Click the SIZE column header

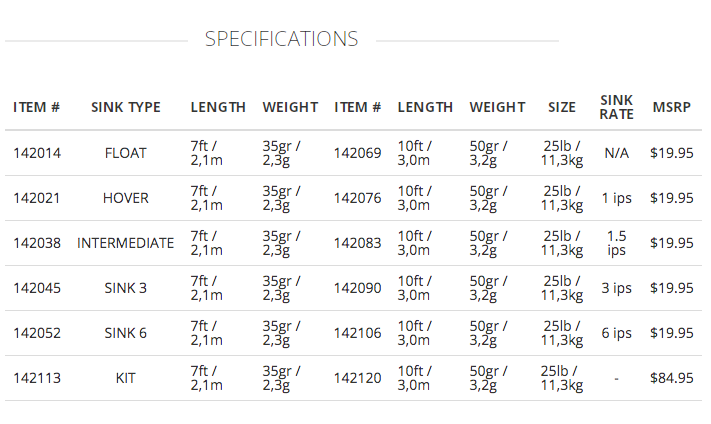[x=562, y=107]
